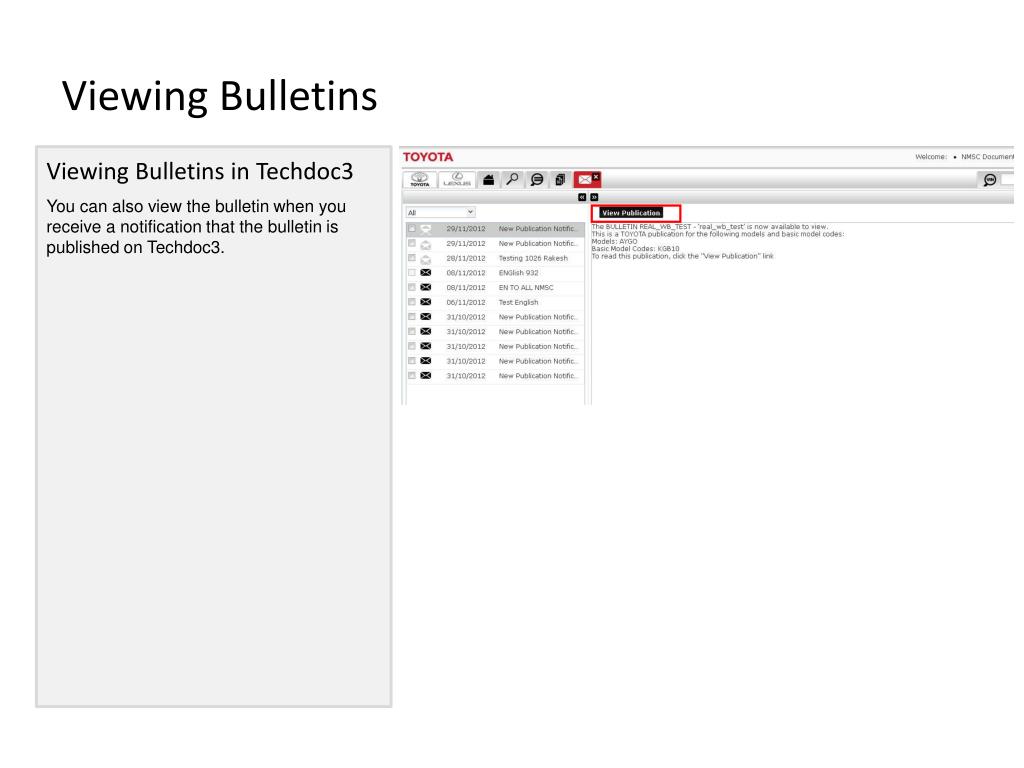
Task: Open message 'EN TO ALL NMSC'
Action: [x=526, y=287]
